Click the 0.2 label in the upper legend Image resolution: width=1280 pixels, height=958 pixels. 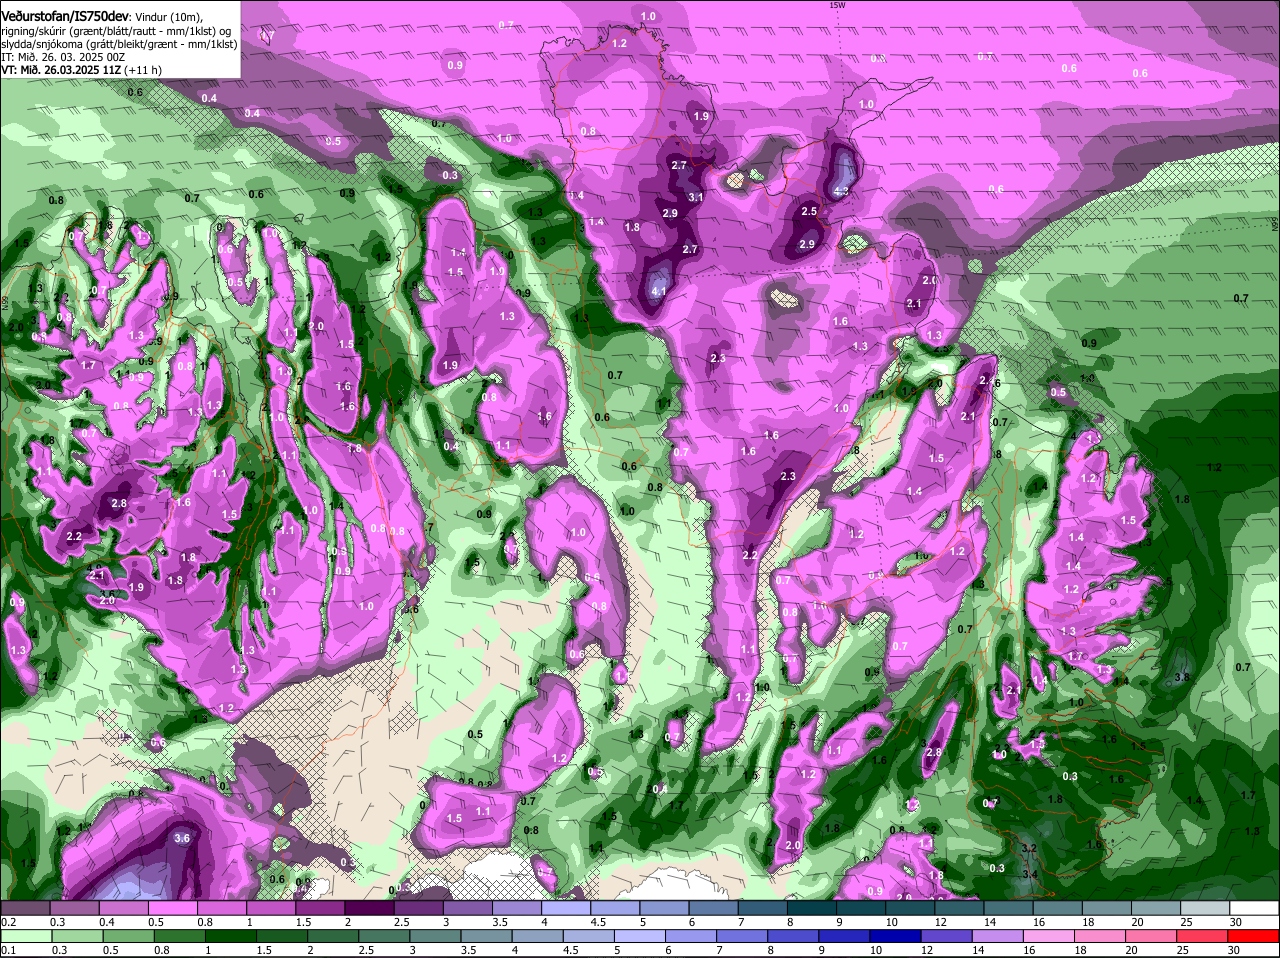click(8, 922)
